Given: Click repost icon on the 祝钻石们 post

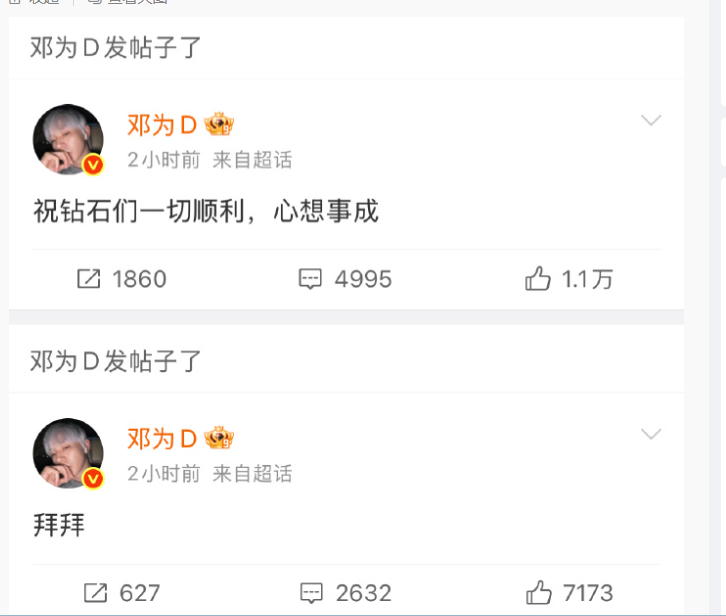Looking at the screenshot, I should [x=88, y=279].
